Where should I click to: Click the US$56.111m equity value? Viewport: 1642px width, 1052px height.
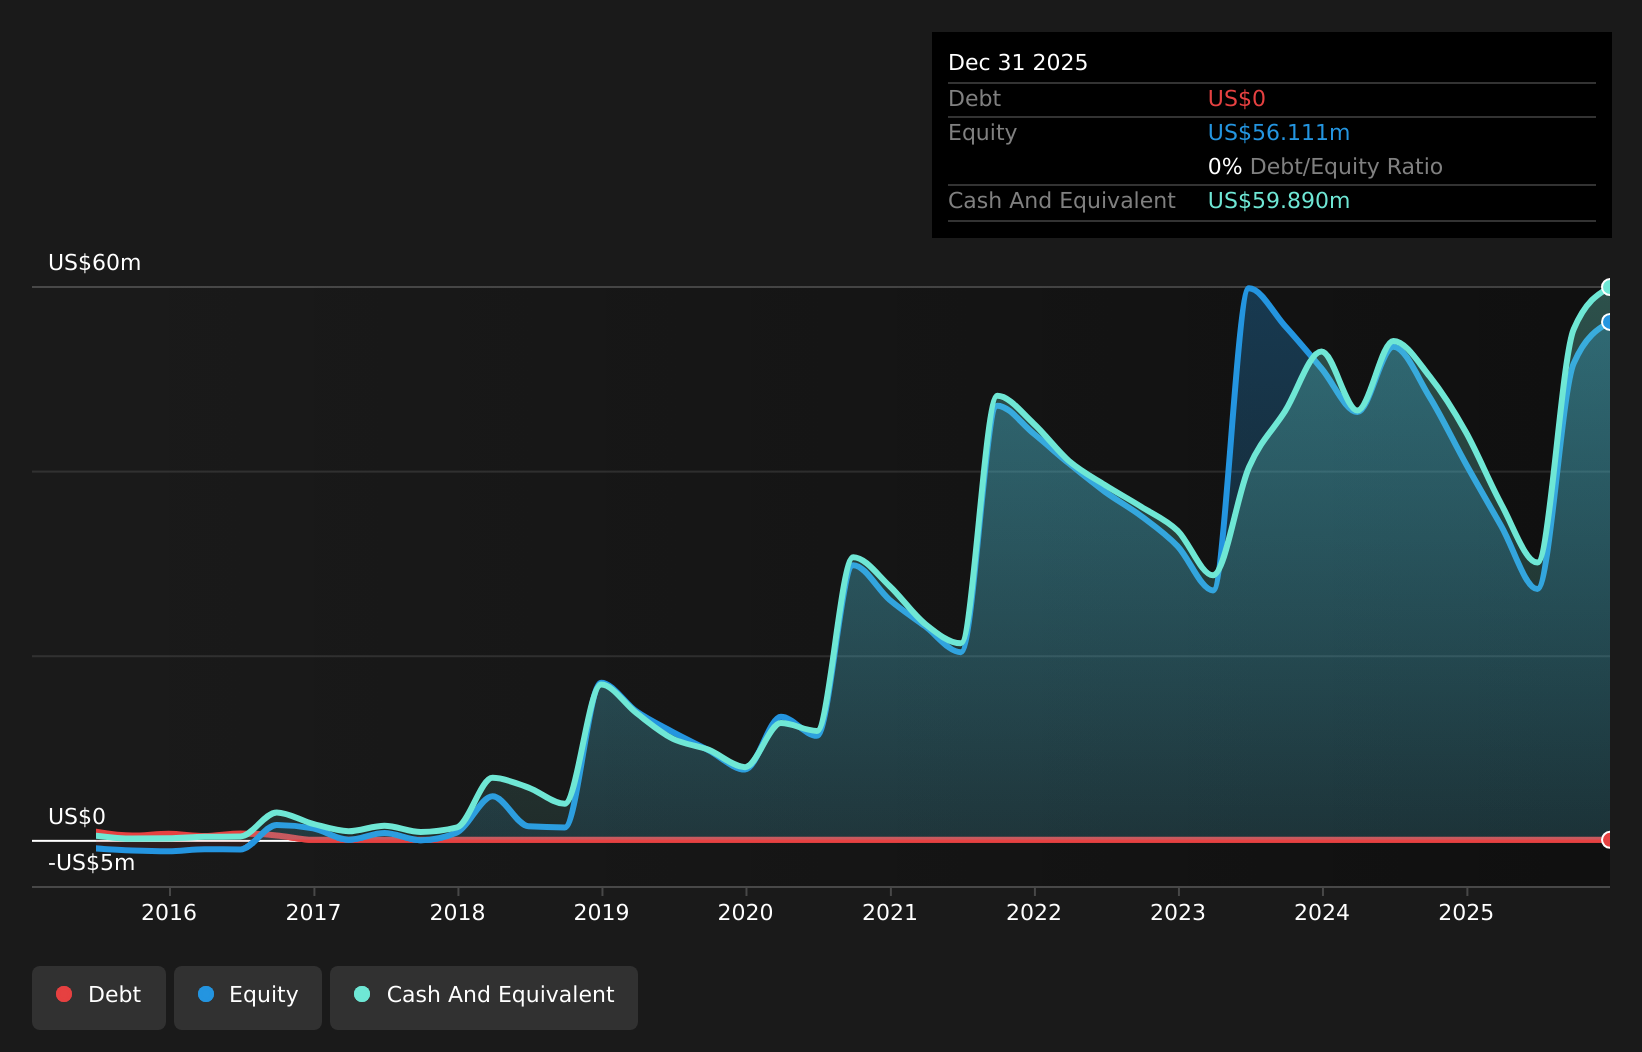coord(1279,133)
